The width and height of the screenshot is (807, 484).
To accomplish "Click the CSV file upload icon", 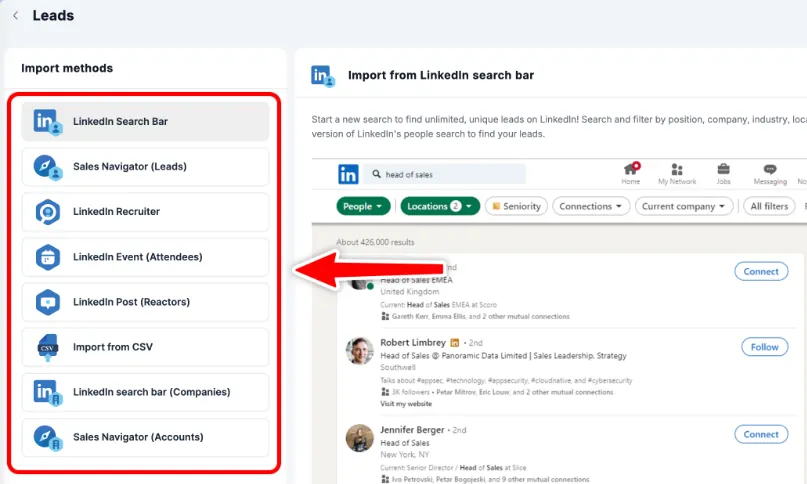I will (47, 348).
